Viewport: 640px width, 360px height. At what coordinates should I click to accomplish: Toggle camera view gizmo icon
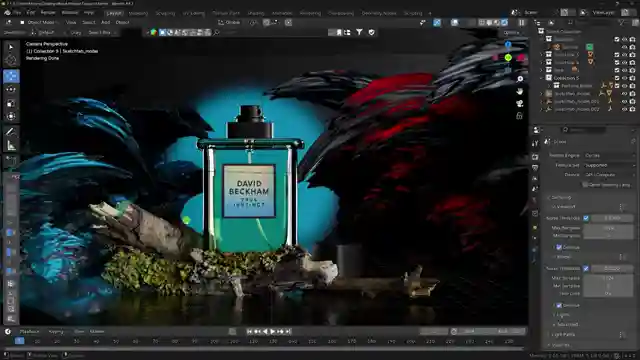(520, 104)
